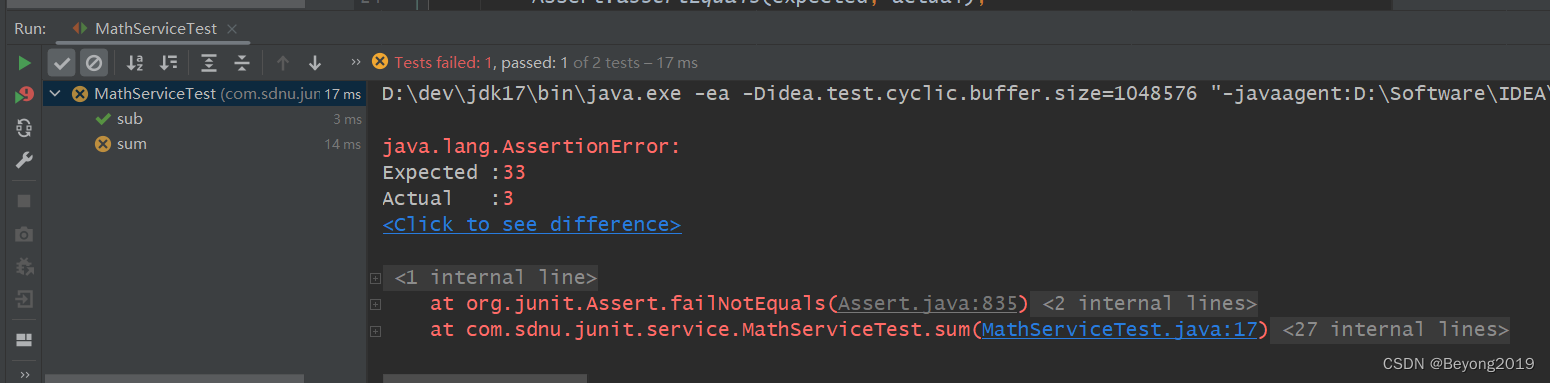
Task: Expand all test nodes icon
Action: pos(208,63)
